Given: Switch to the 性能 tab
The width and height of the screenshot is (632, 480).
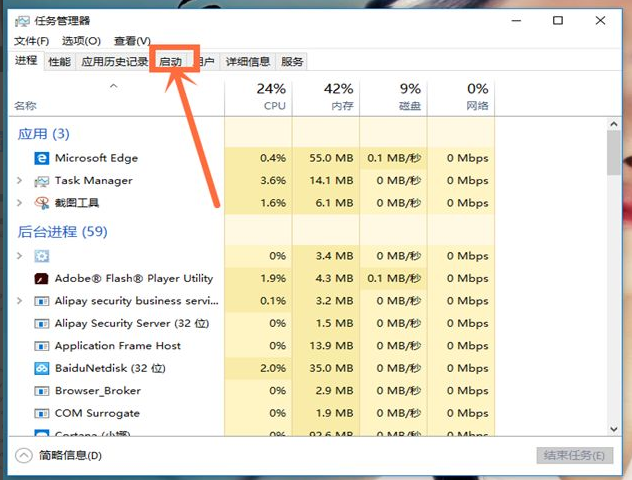Looking at the screenshot, I should tap(59, 62).
